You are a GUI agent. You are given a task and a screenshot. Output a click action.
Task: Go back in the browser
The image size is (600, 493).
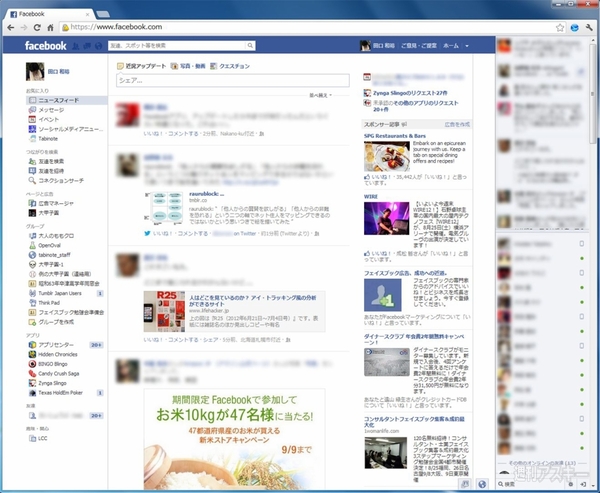(x=11, y=27)
